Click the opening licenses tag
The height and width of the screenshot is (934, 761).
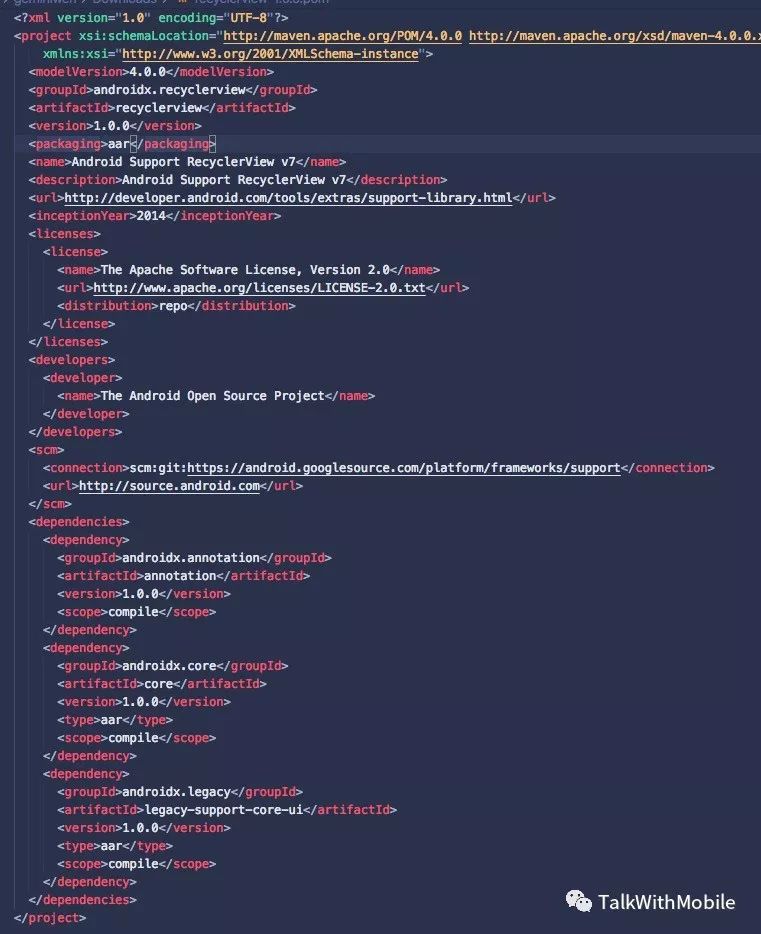click(64, 234)
